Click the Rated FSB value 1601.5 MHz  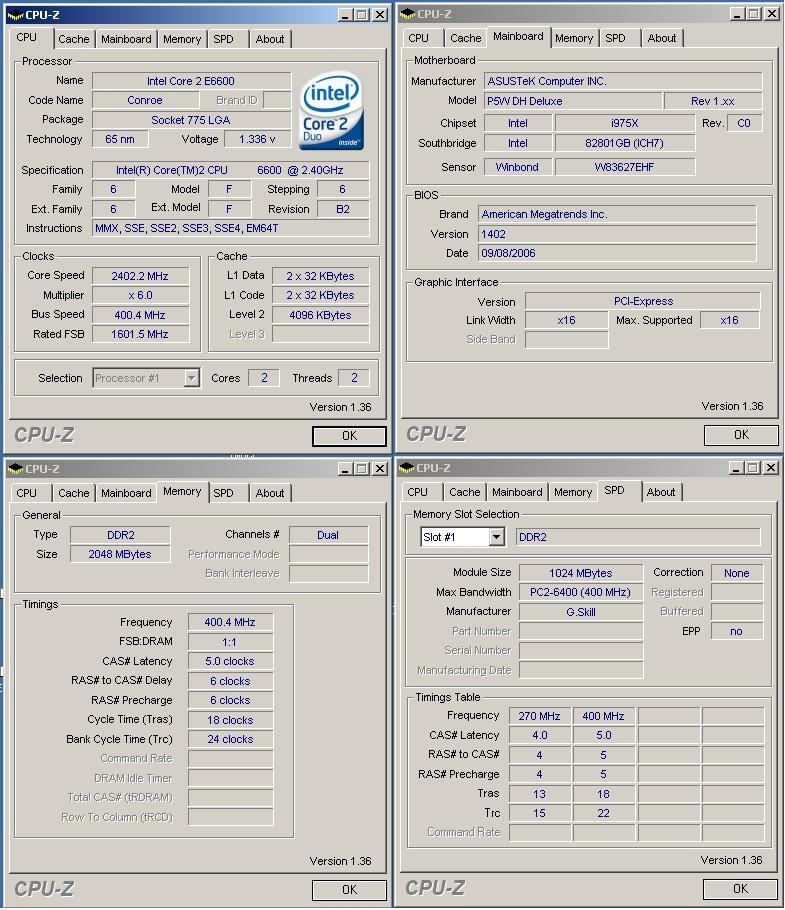[x=140, y=334]
